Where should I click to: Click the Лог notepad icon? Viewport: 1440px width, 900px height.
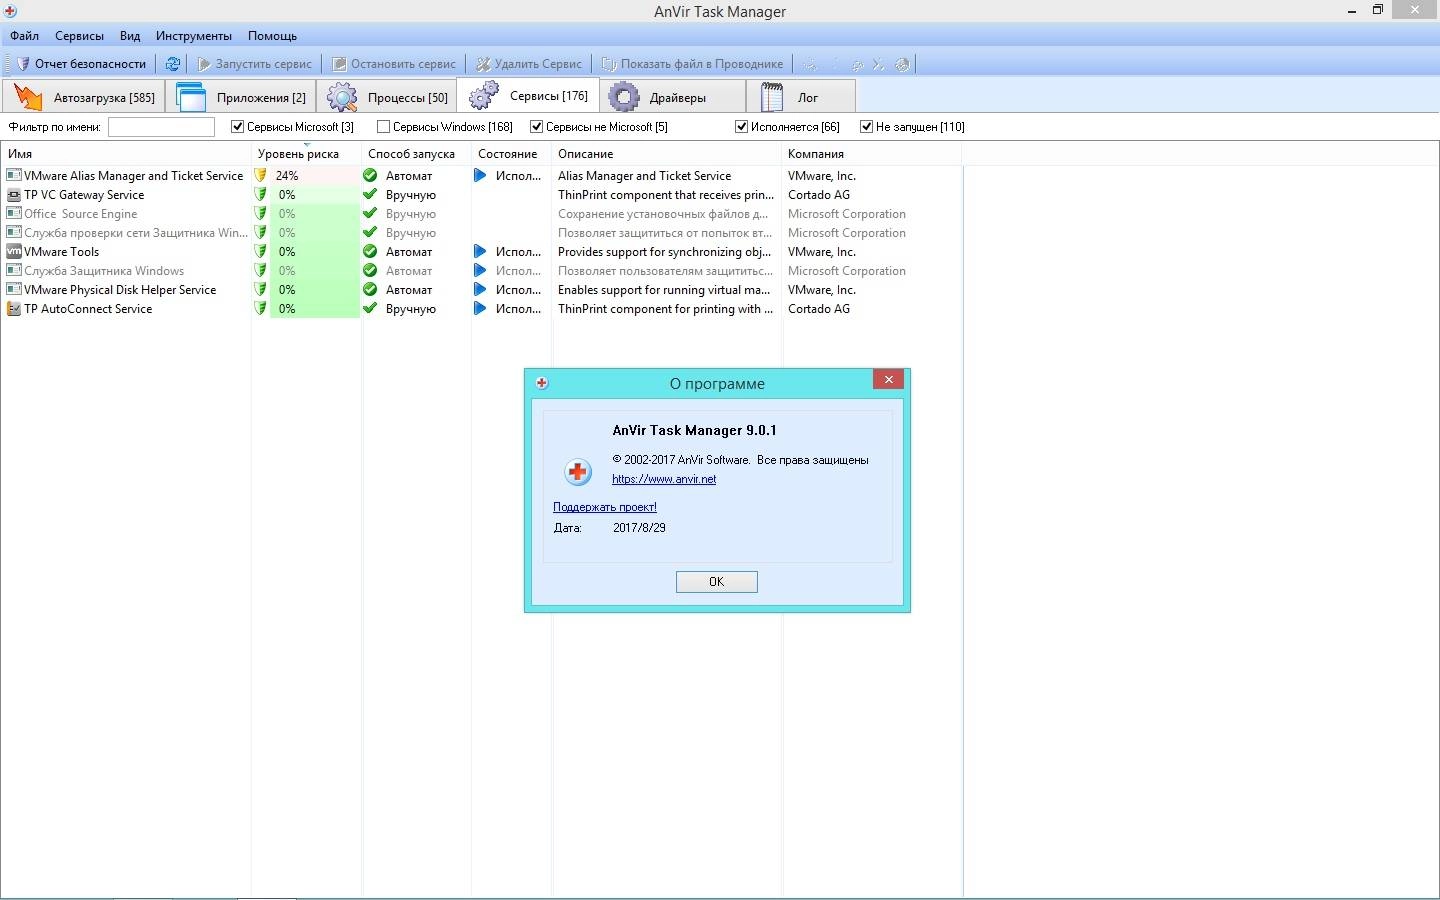(772, 97)
